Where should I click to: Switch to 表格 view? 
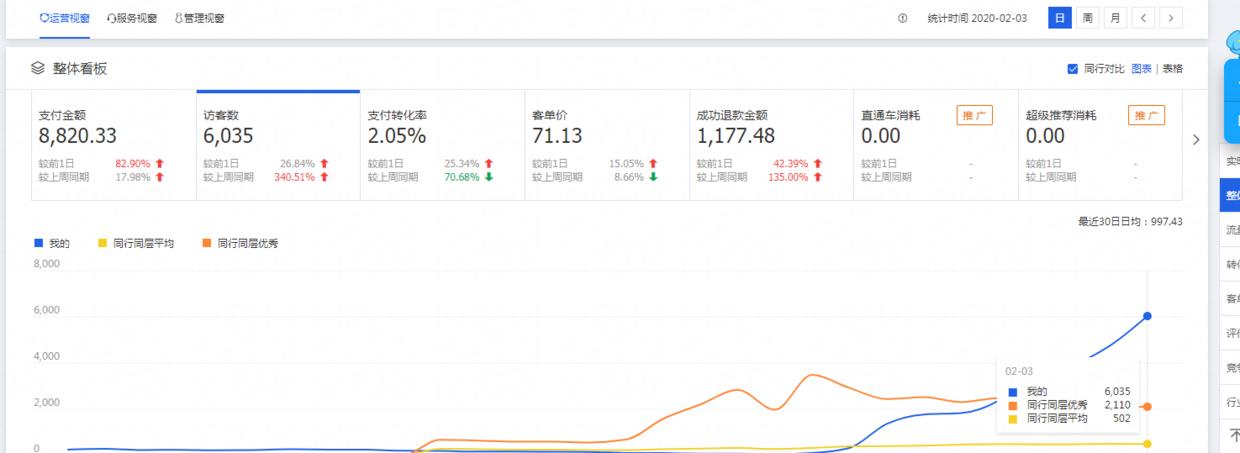pyautogui.click(x=1172, y=69)
